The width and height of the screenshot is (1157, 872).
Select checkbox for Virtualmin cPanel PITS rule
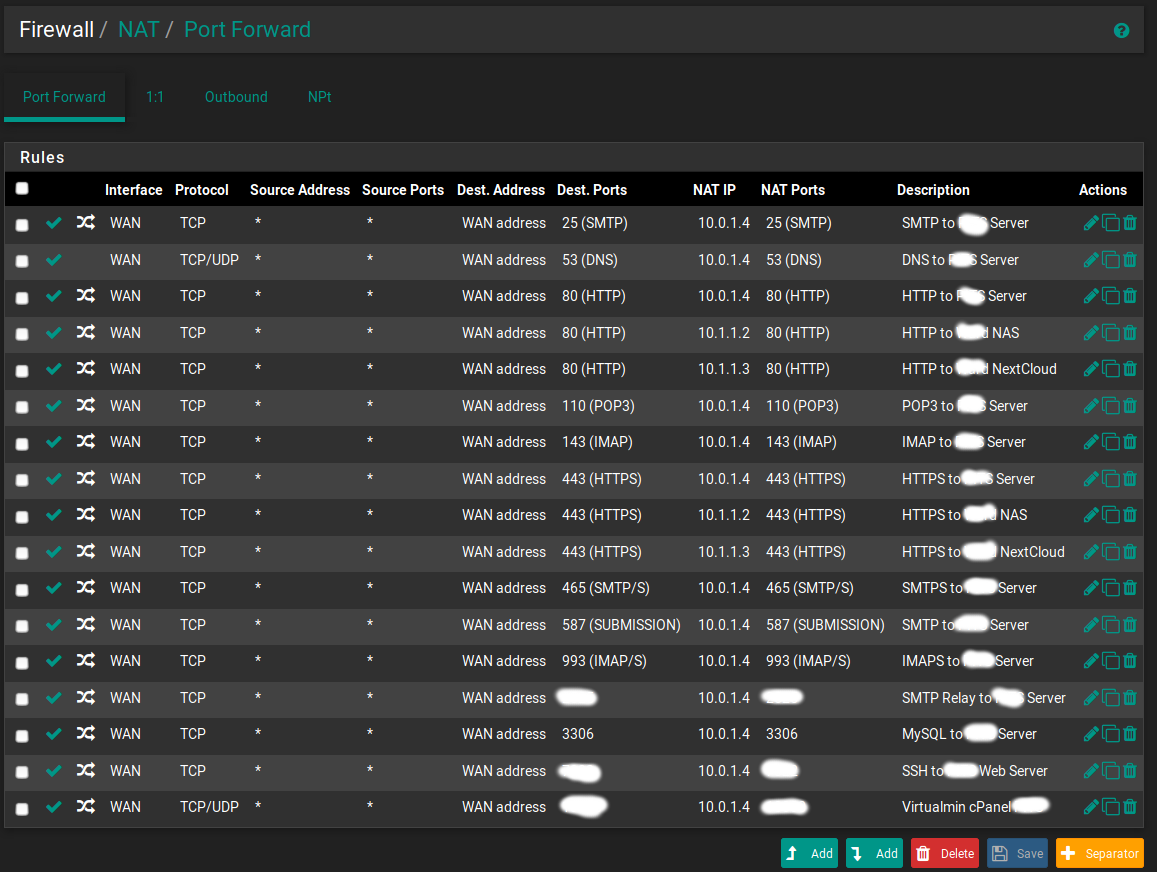22,809
